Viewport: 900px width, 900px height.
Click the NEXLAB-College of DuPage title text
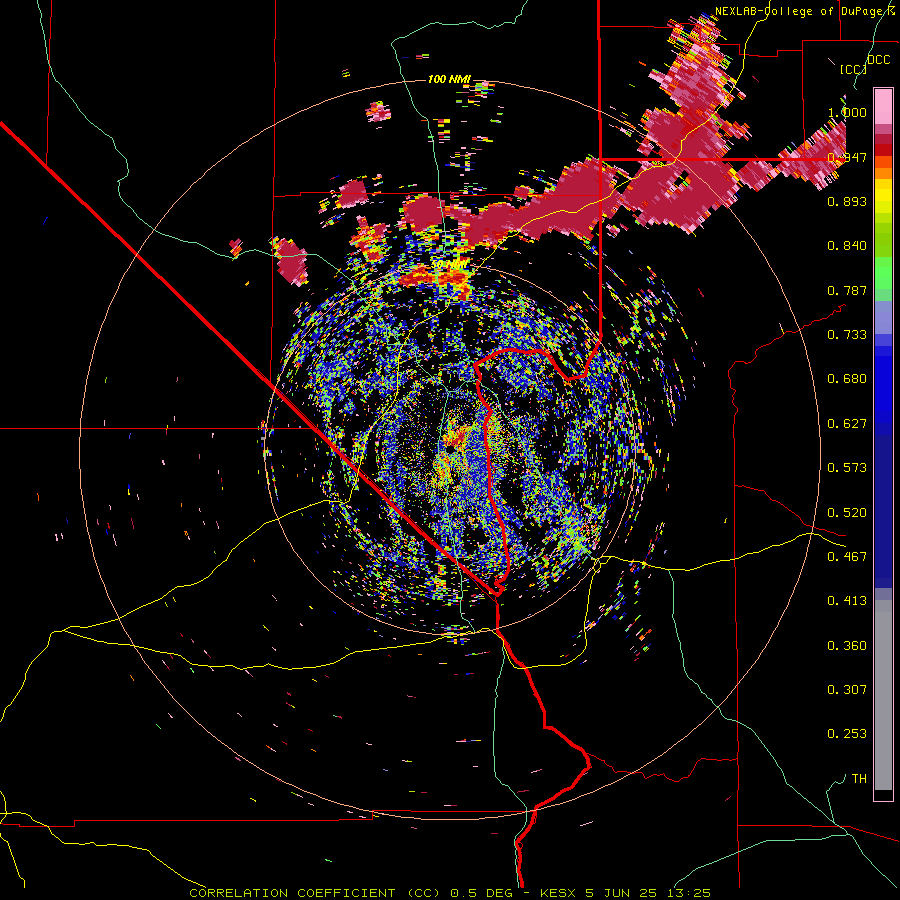804,11
